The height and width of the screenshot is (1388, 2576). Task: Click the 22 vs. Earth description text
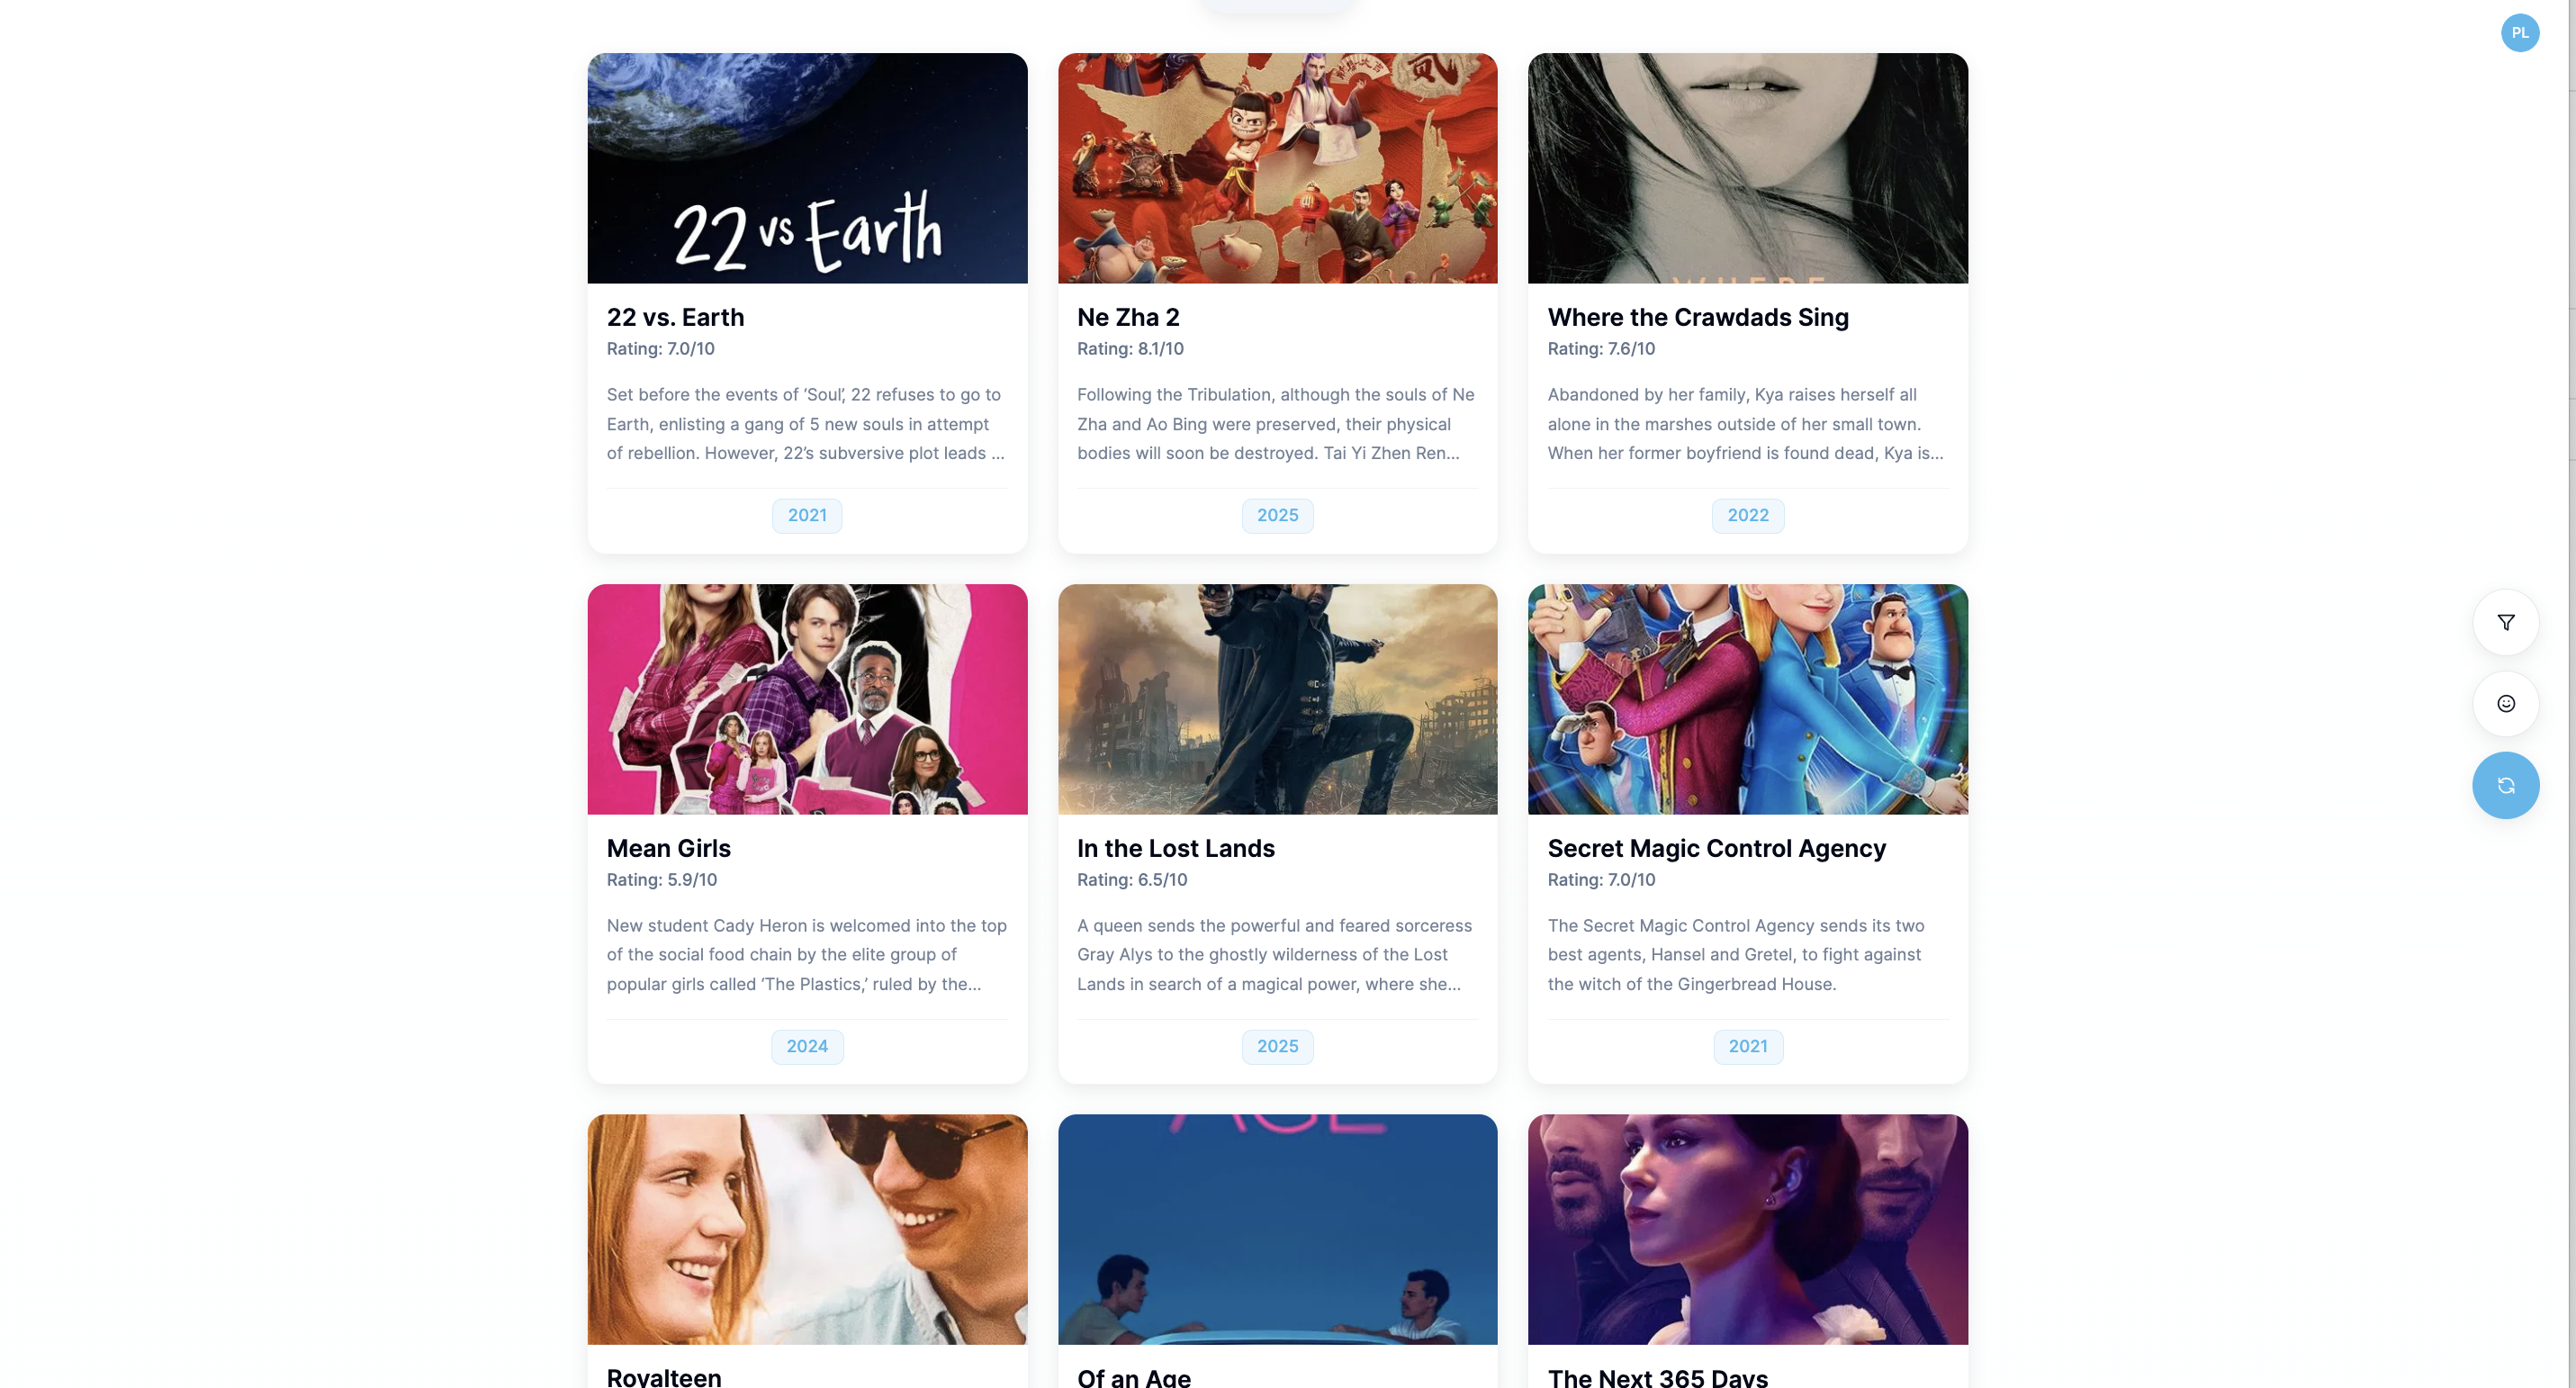pyautogui.click(x=806, y=424)
